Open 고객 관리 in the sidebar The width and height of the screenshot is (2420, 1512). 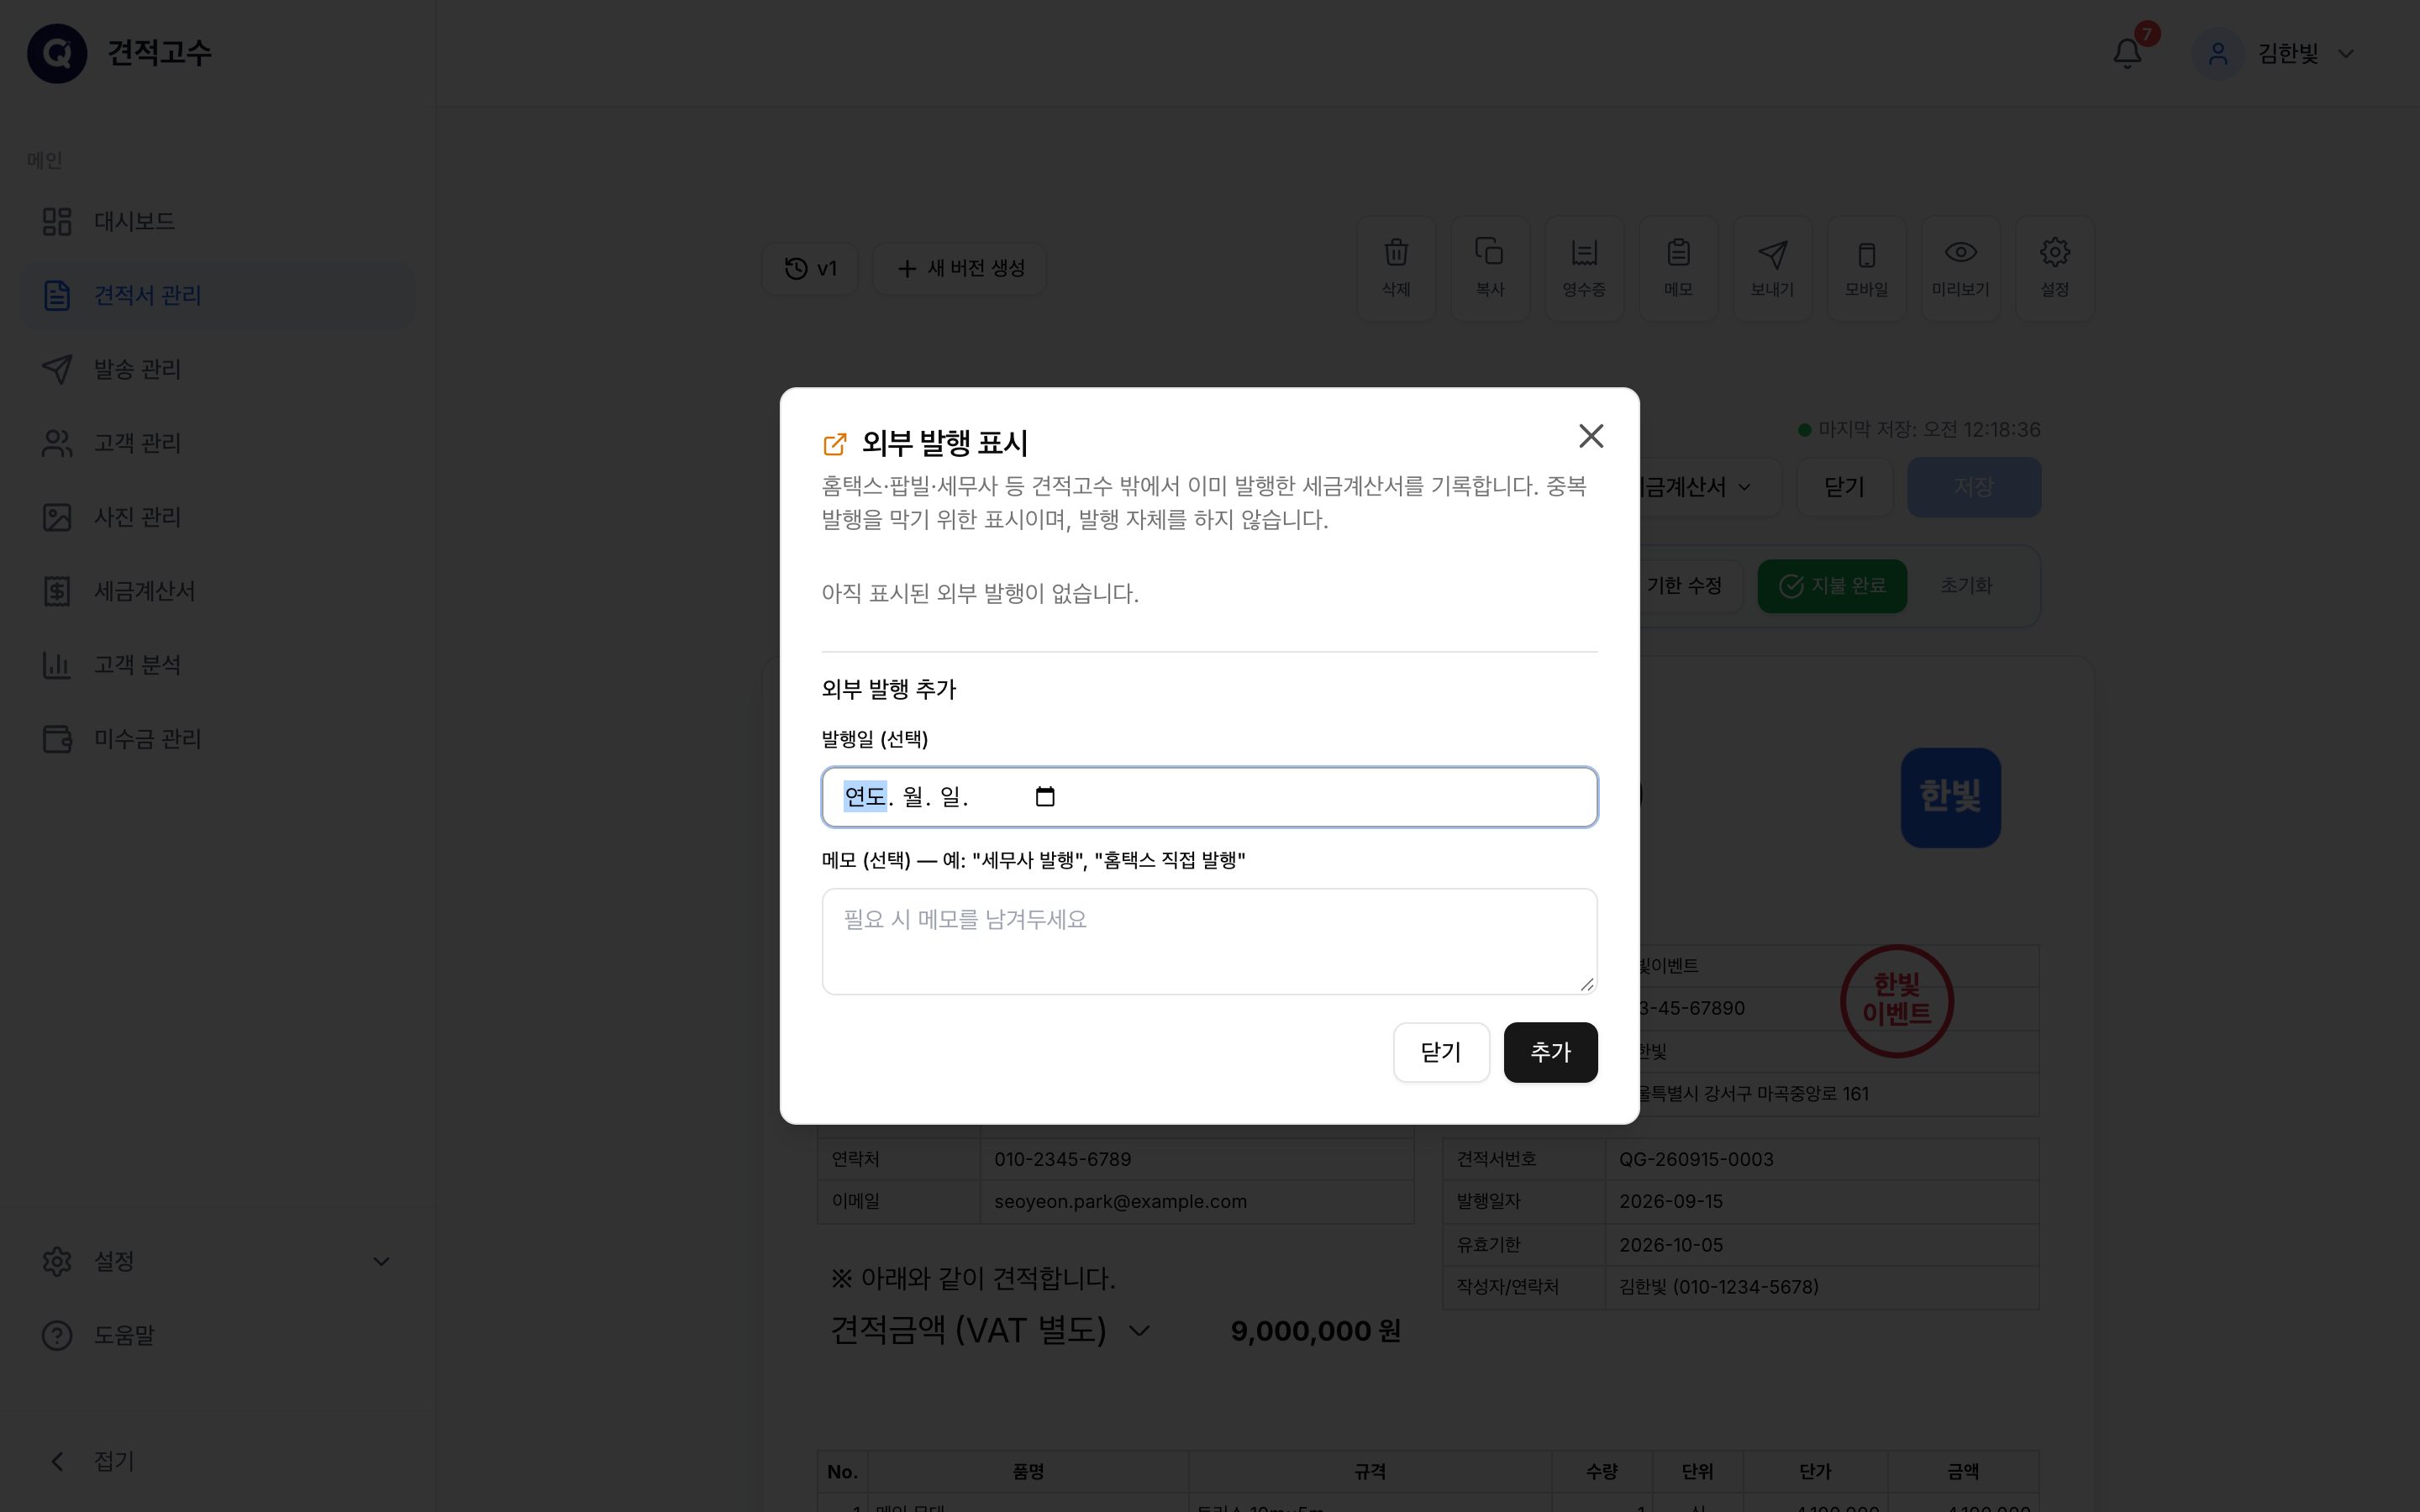click(x=218, y=443)
